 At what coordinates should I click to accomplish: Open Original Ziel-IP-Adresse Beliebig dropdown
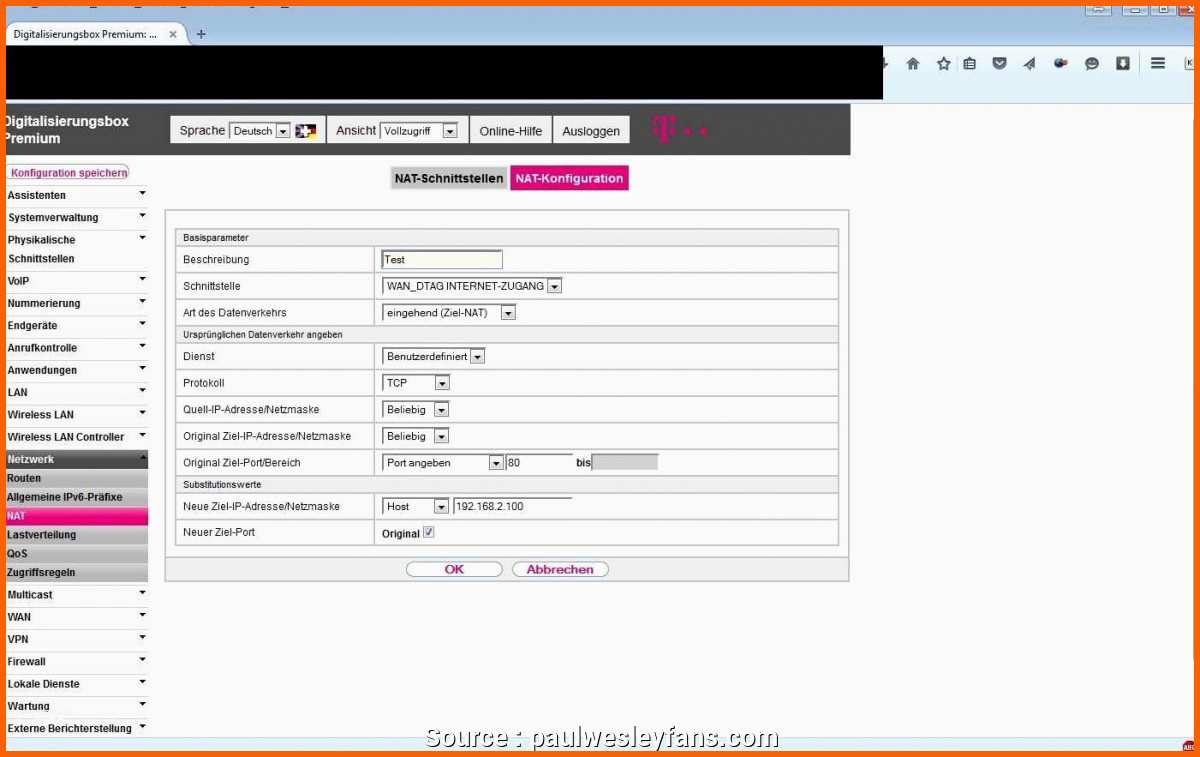416,436
